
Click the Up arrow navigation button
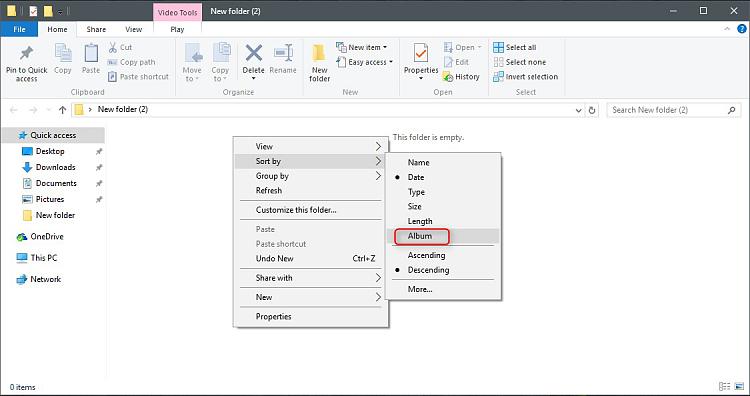pyautogui.click(x=62, y=110)
